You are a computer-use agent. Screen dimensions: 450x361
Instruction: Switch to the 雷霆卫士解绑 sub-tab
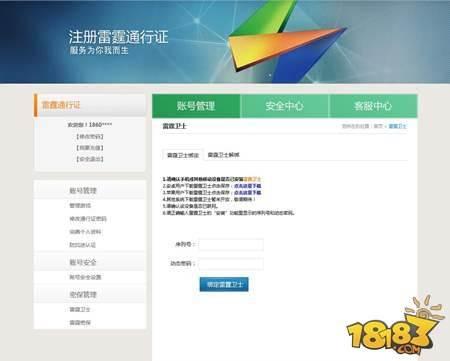(x=224, y=155)
